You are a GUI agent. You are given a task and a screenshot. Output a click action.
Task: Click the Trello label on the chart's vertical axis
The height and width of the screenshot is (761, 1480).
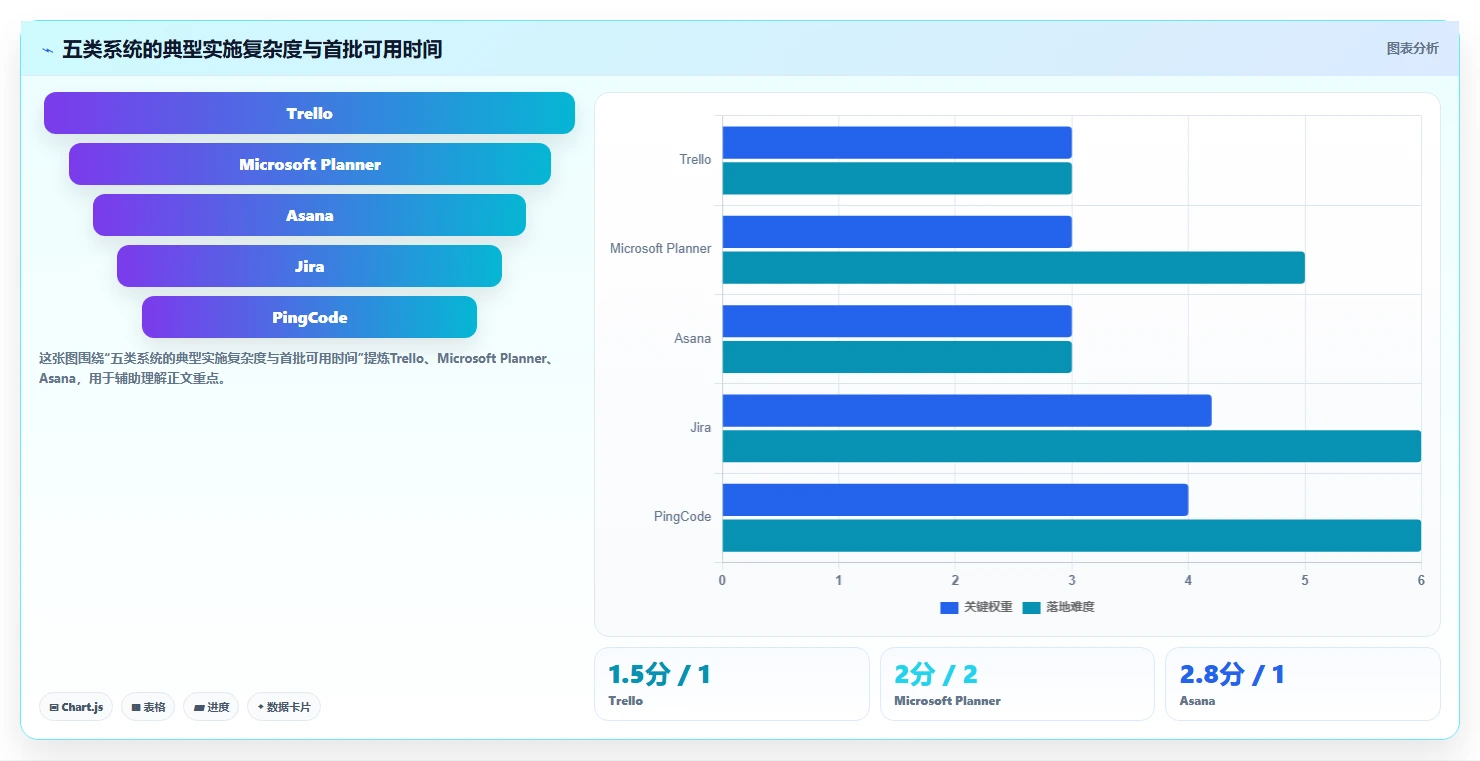pyautogui.click(x=695, y=160)
